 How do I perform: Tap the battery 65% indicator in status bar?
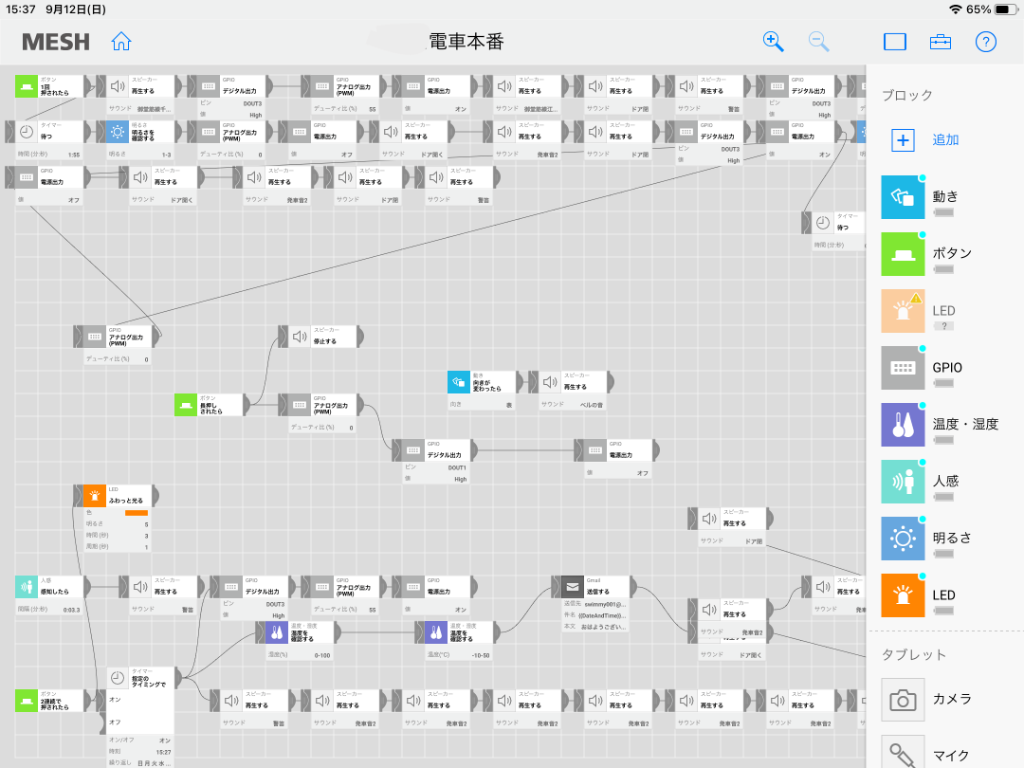click(x=991, y=9)
